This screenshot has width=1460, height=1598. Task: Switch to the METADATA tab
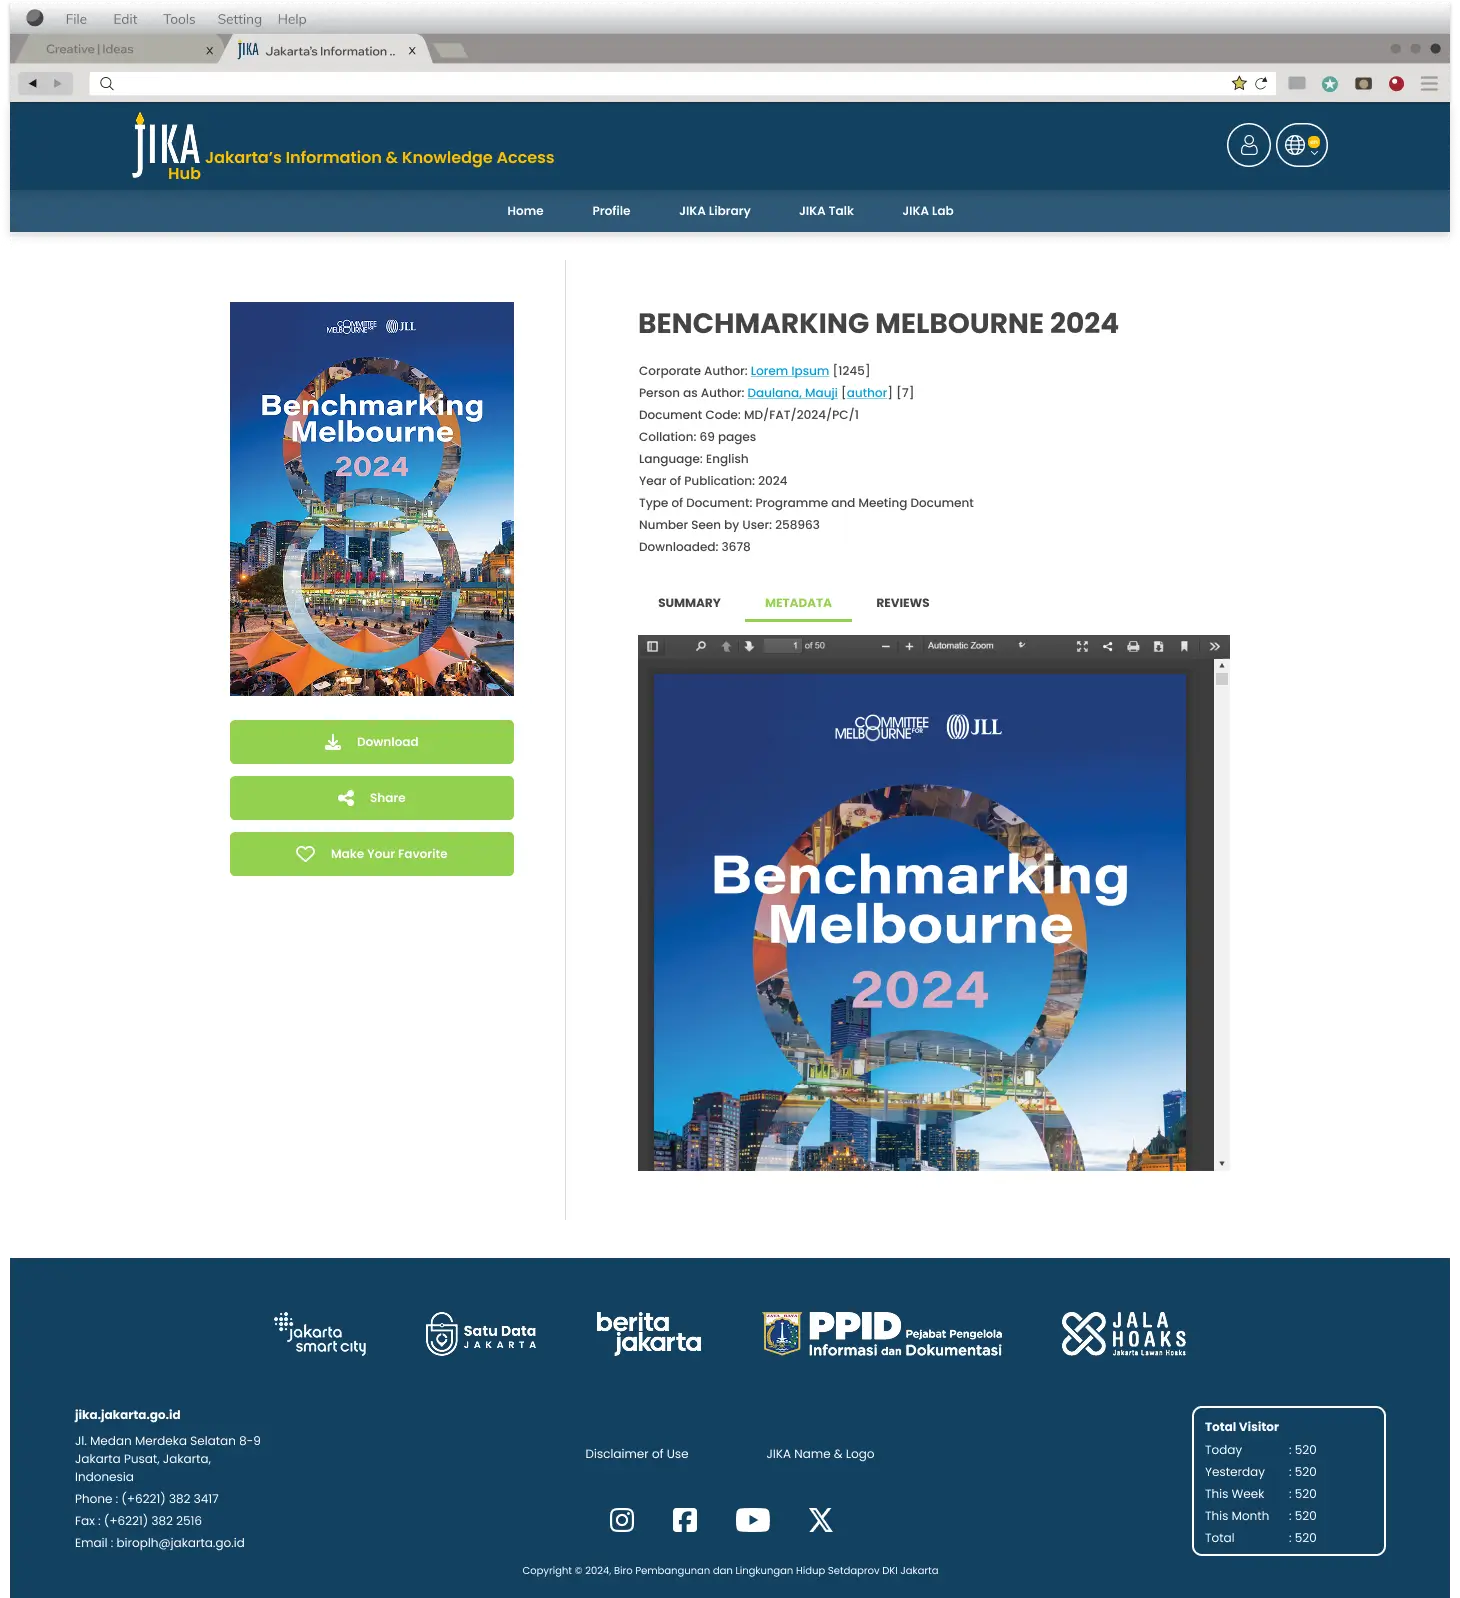798,603
